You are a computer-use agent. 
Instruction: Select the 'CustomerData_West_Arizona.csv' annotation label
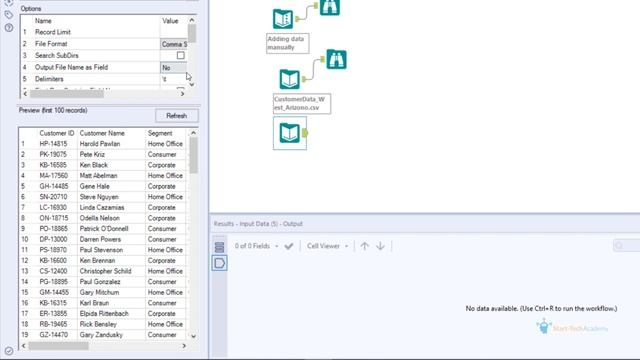302,104
